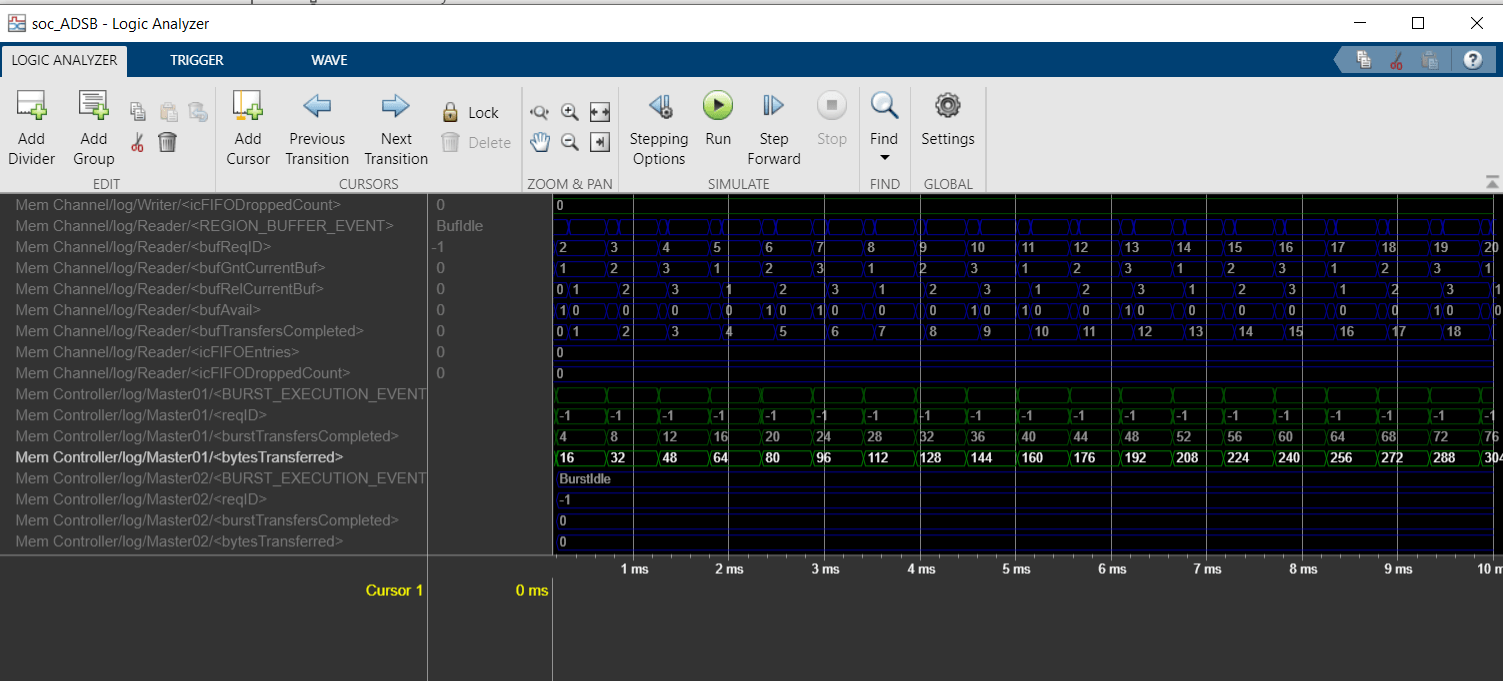Jump to the Next Transition
The height and width of the screenshot is (681, 1503).
pyautogui.click(x=396, y=105)
